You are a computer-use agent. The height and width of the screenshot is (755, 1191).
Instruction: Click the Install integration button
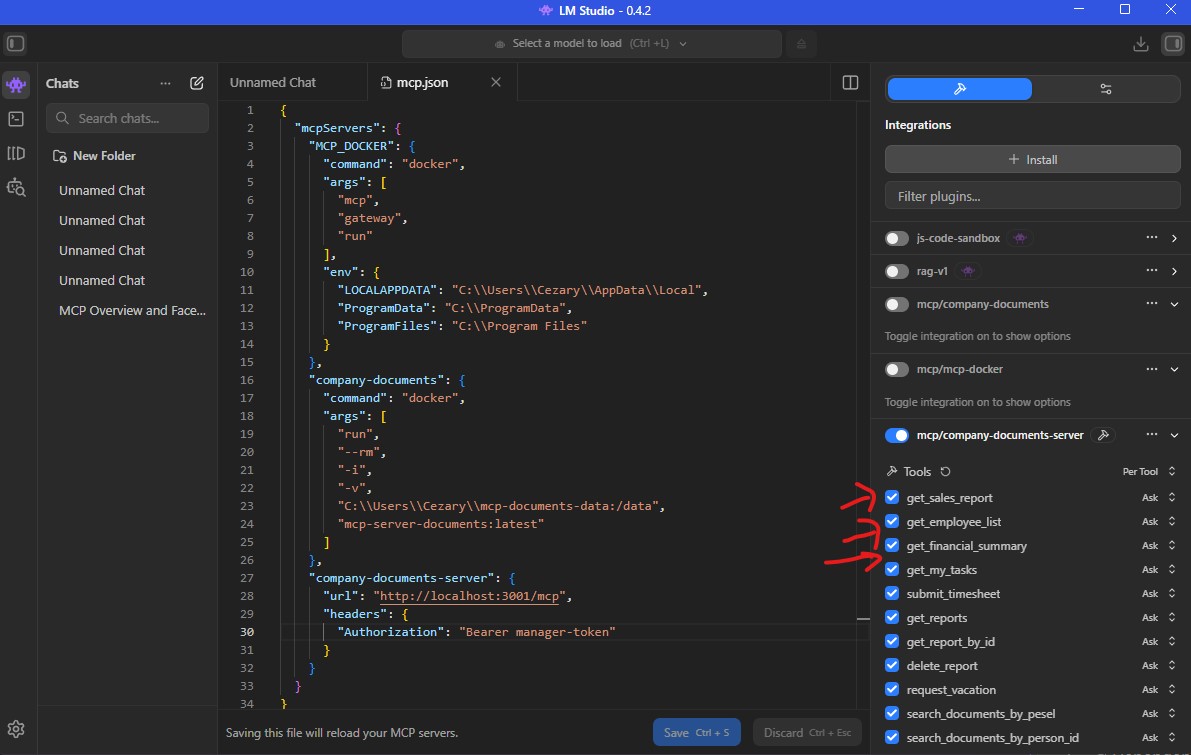click(x=1032, y=160)
